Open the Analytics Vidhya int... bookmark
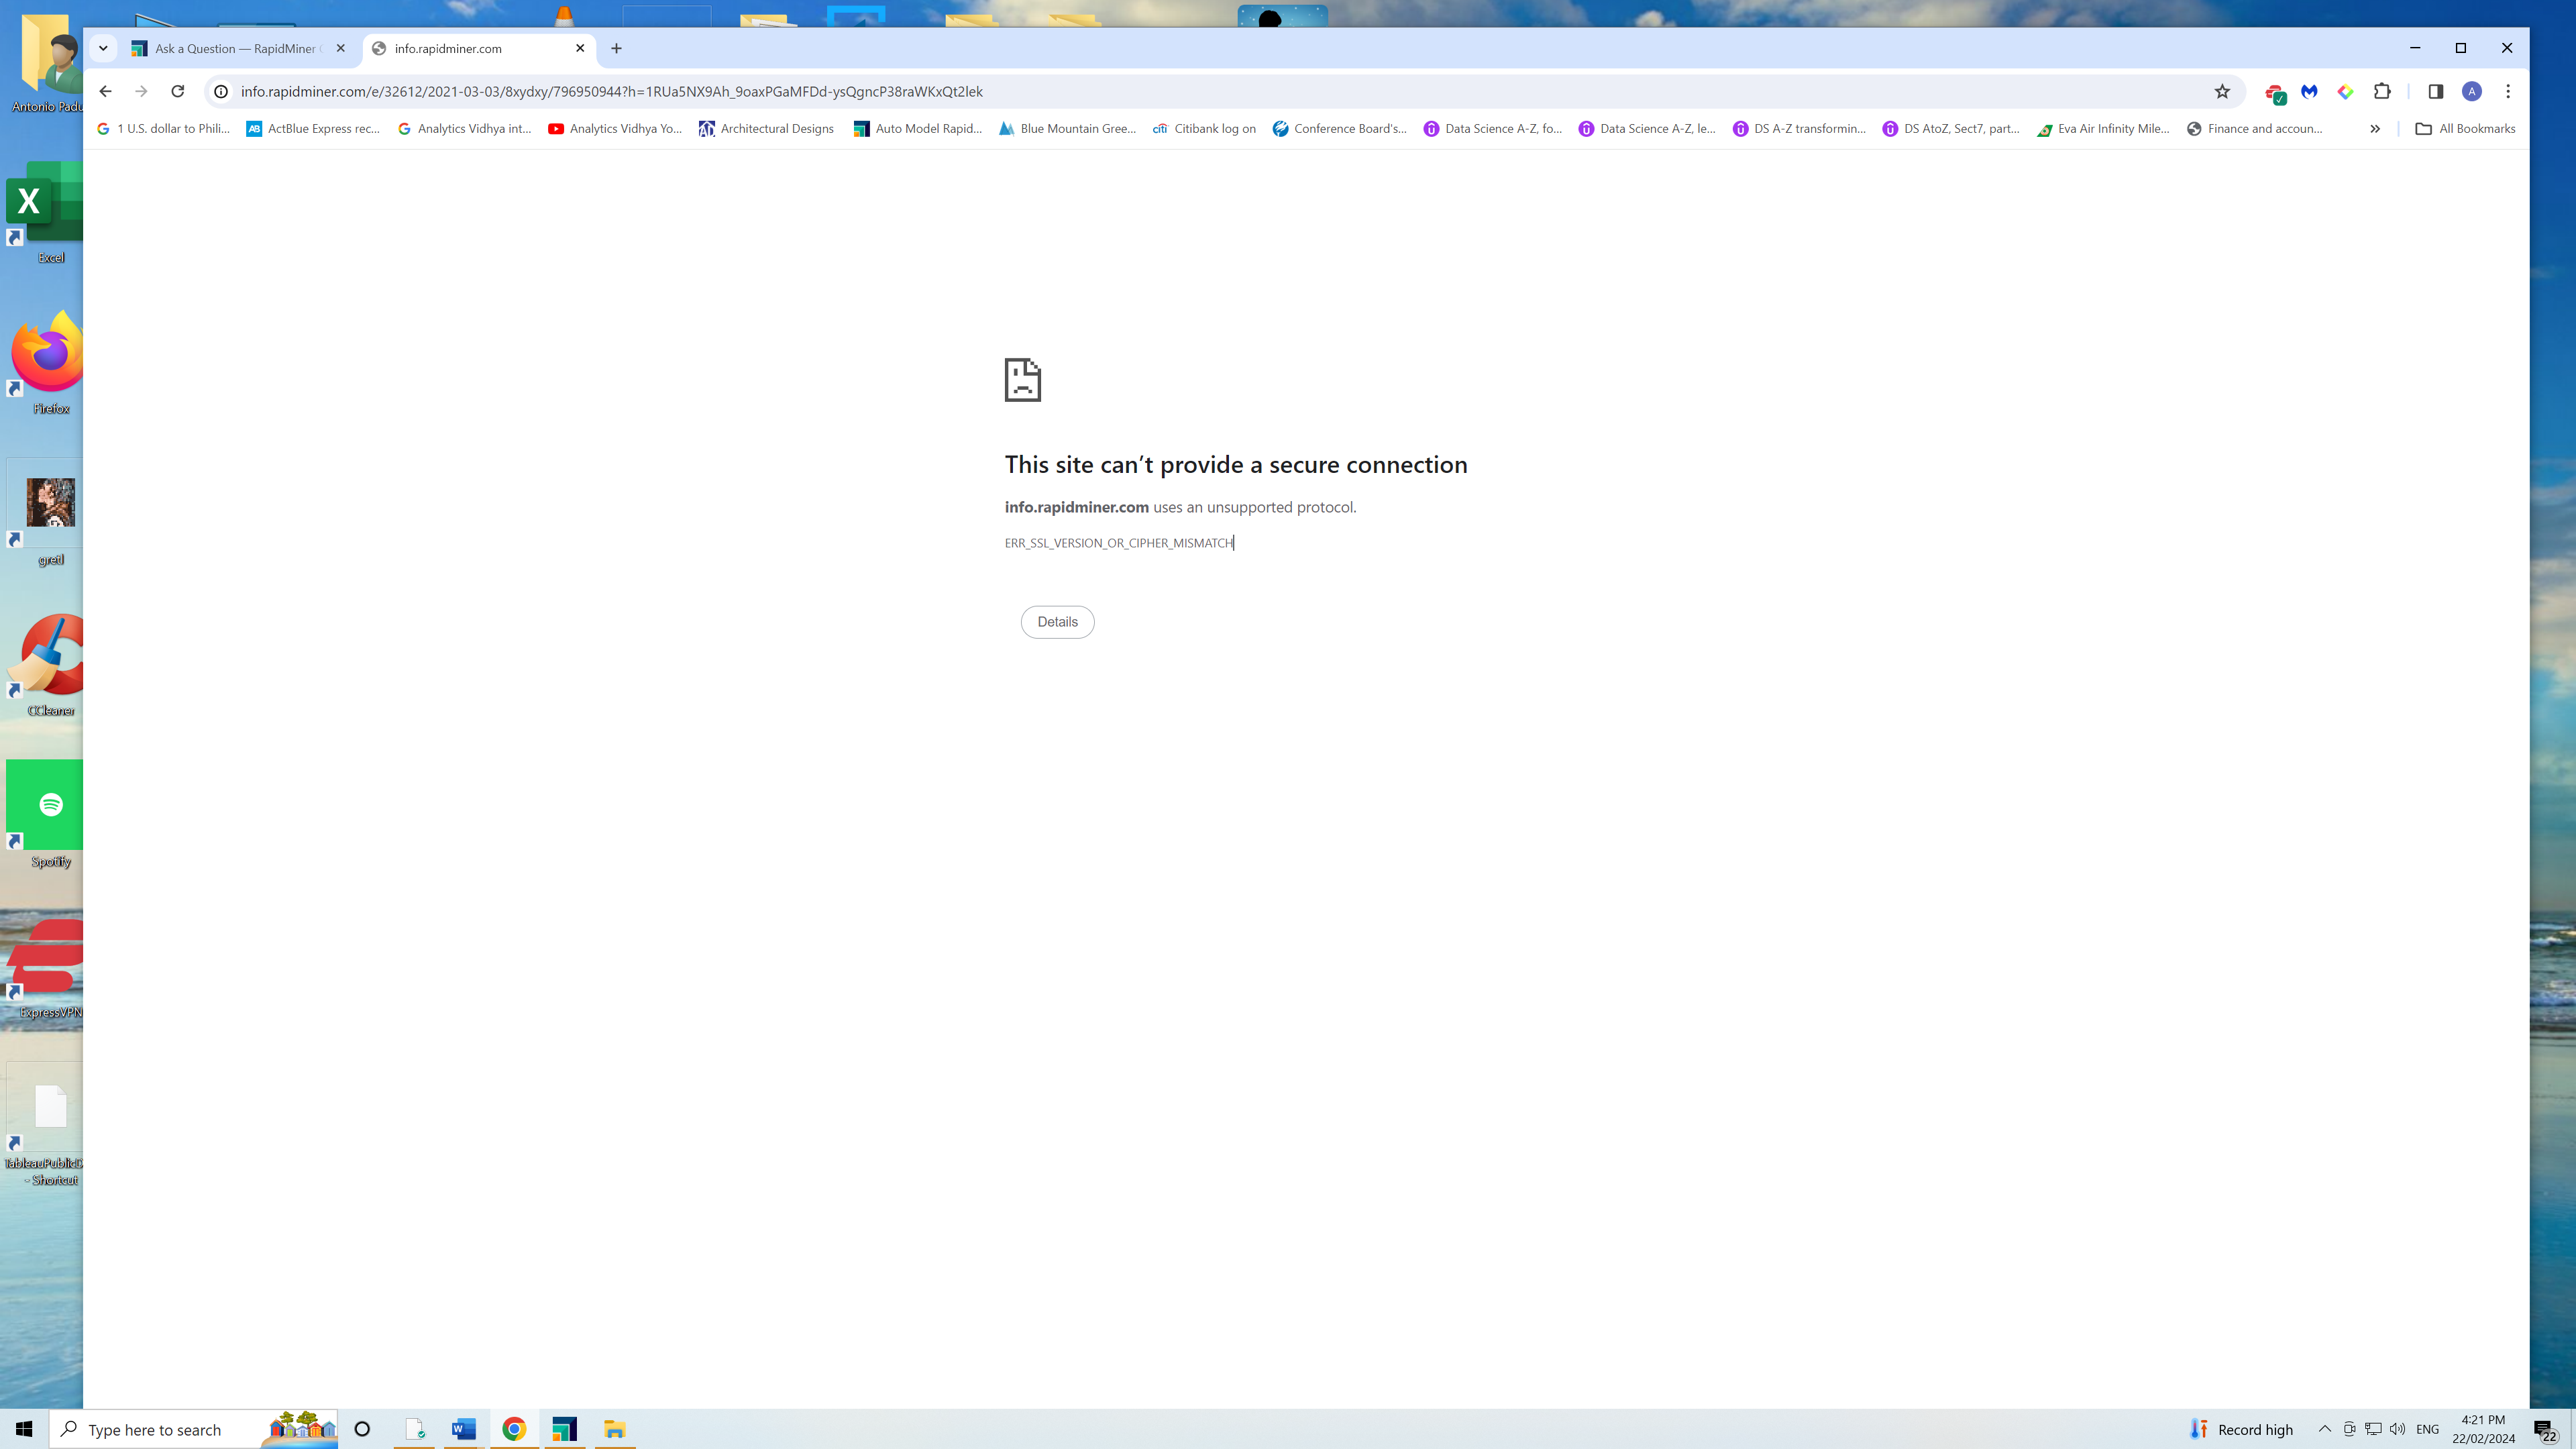 point(464,128)
